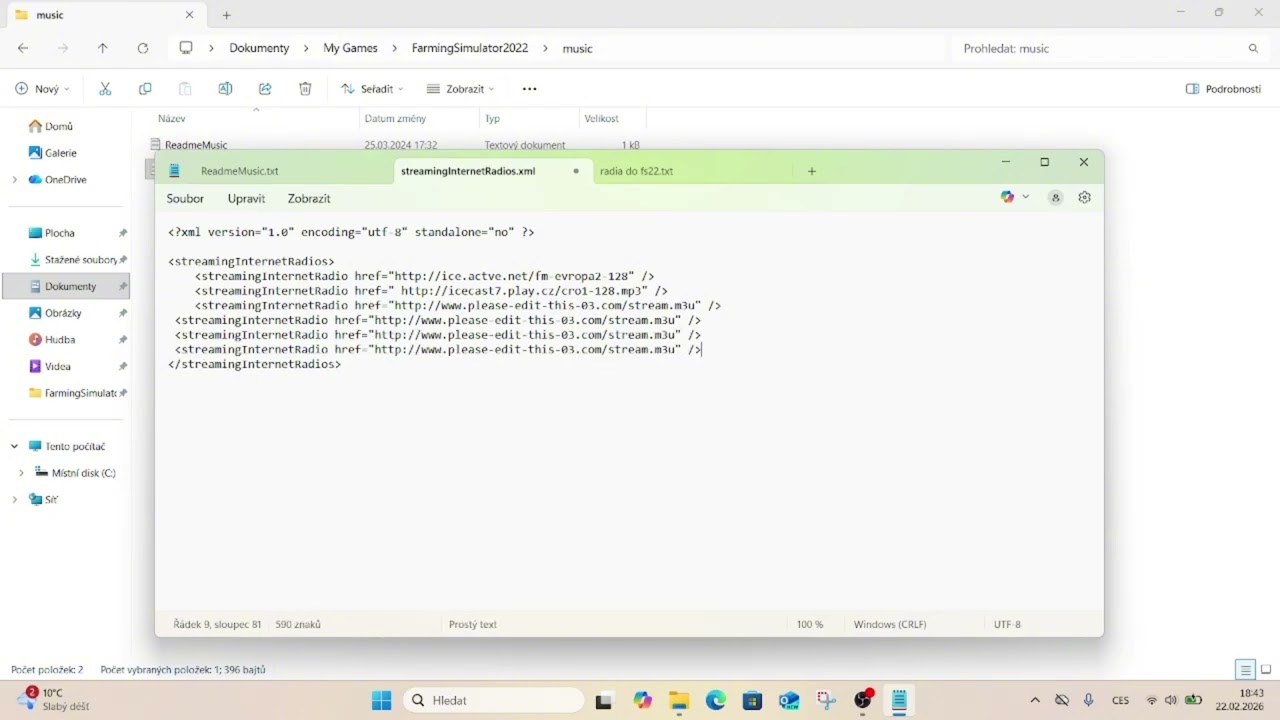This screenshot has width=1280, height=720.
Task: Click the Notepad account profile icon
Action: [x=1055, y=197]
